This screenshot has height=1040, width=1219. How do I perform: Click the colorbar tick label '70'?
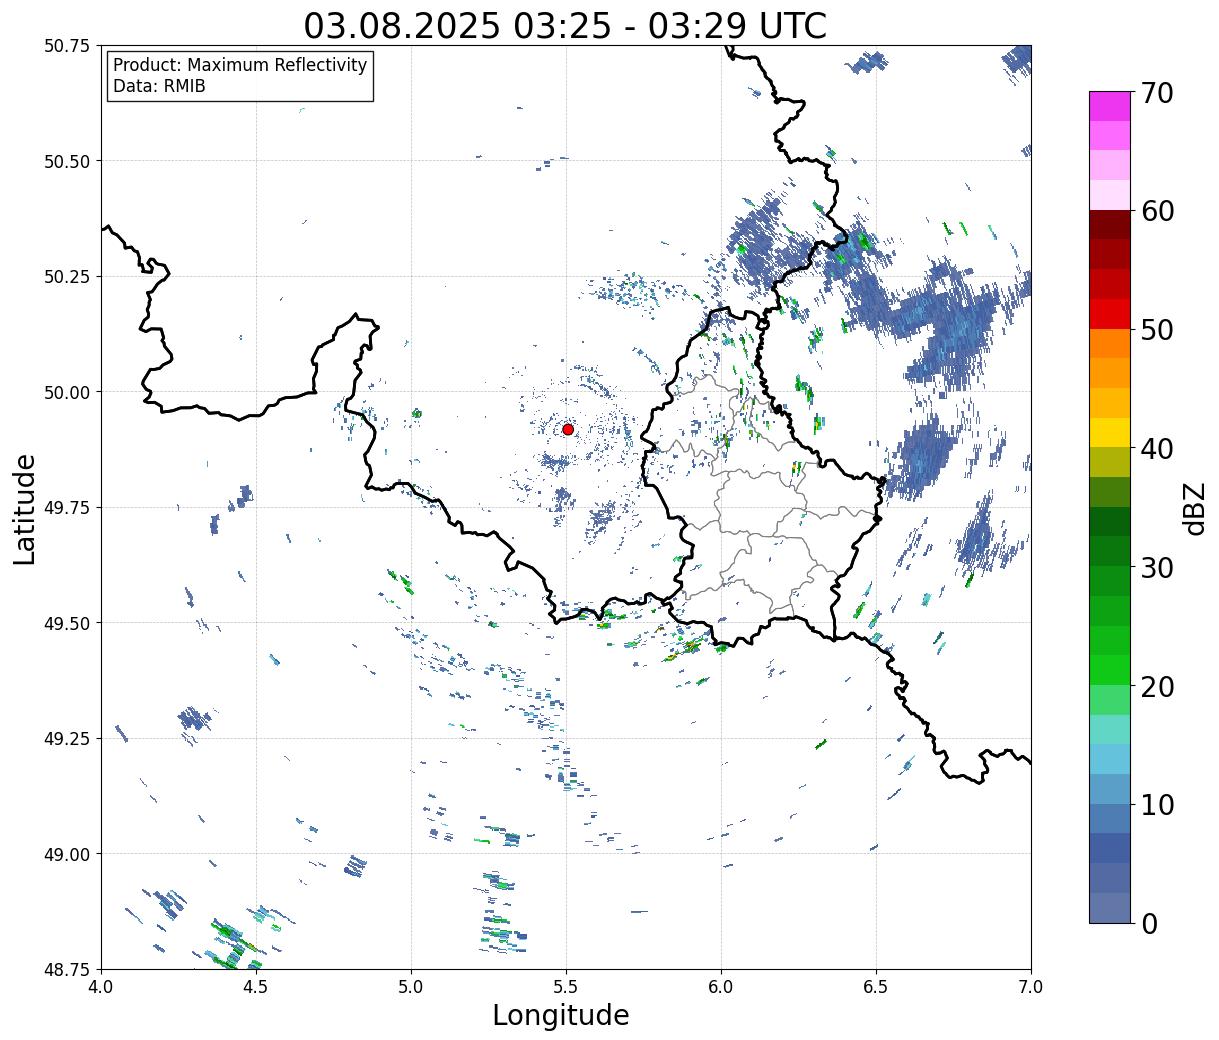1158,93
